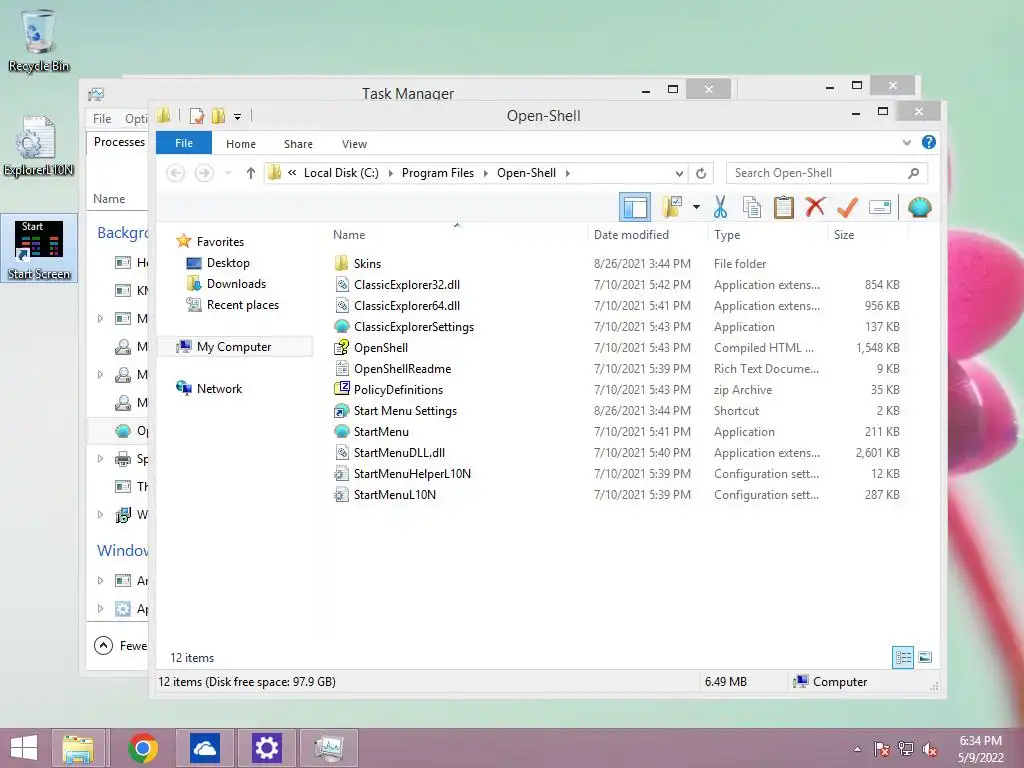The image size is (1024, 768).
Task: Select the Skins folder
Action: tap(367, 264)
